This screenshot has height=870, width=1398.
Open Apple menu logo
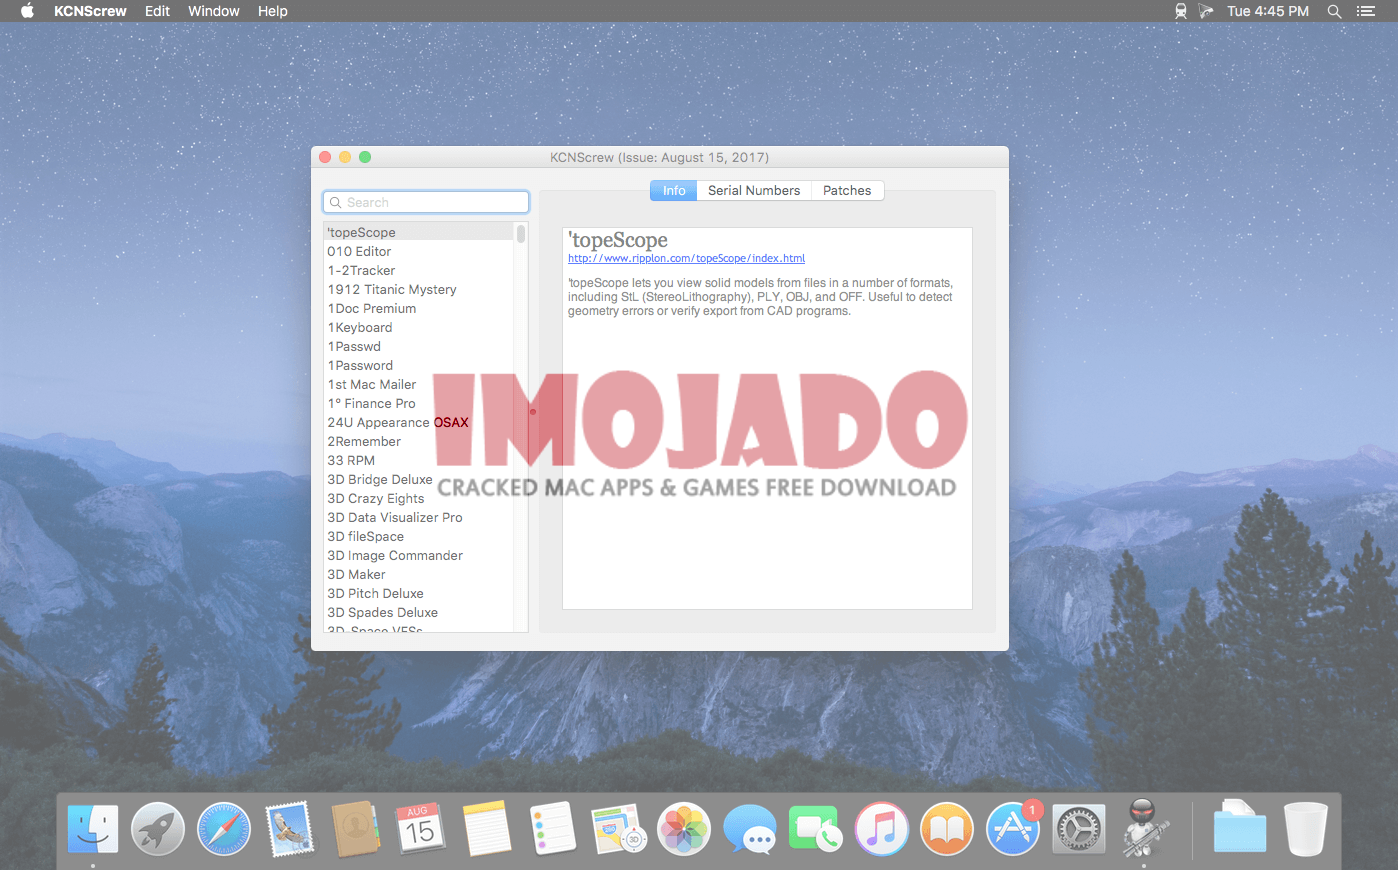[27, 11]
